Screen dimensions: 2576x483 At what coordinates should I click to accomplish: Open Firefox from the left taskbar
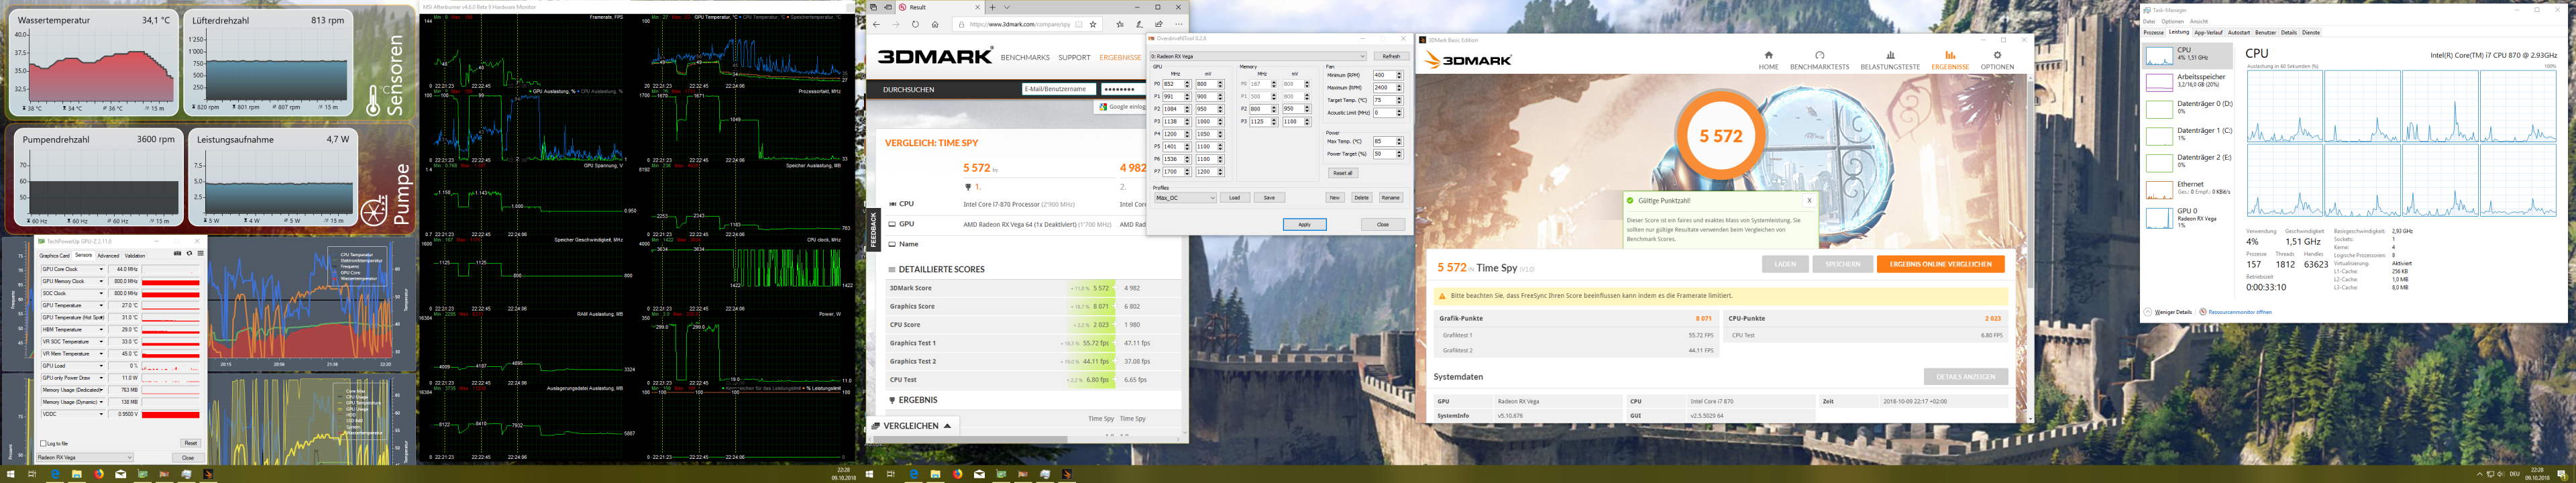(98, 474)
